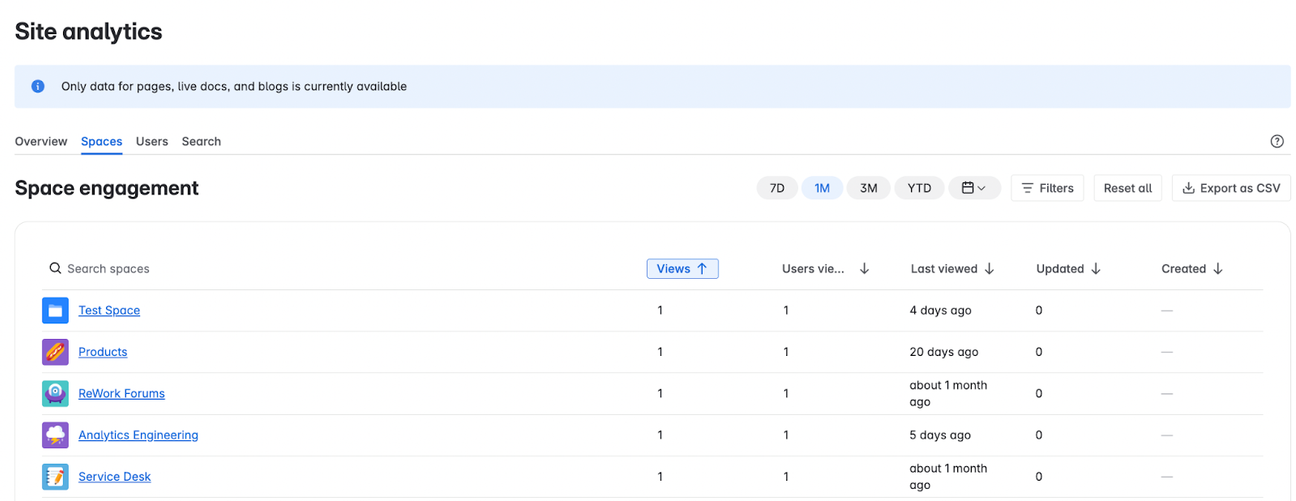Screen dimensions: 1296x501
Task: Click the Space engagement heading
Action: pos(107,188)
